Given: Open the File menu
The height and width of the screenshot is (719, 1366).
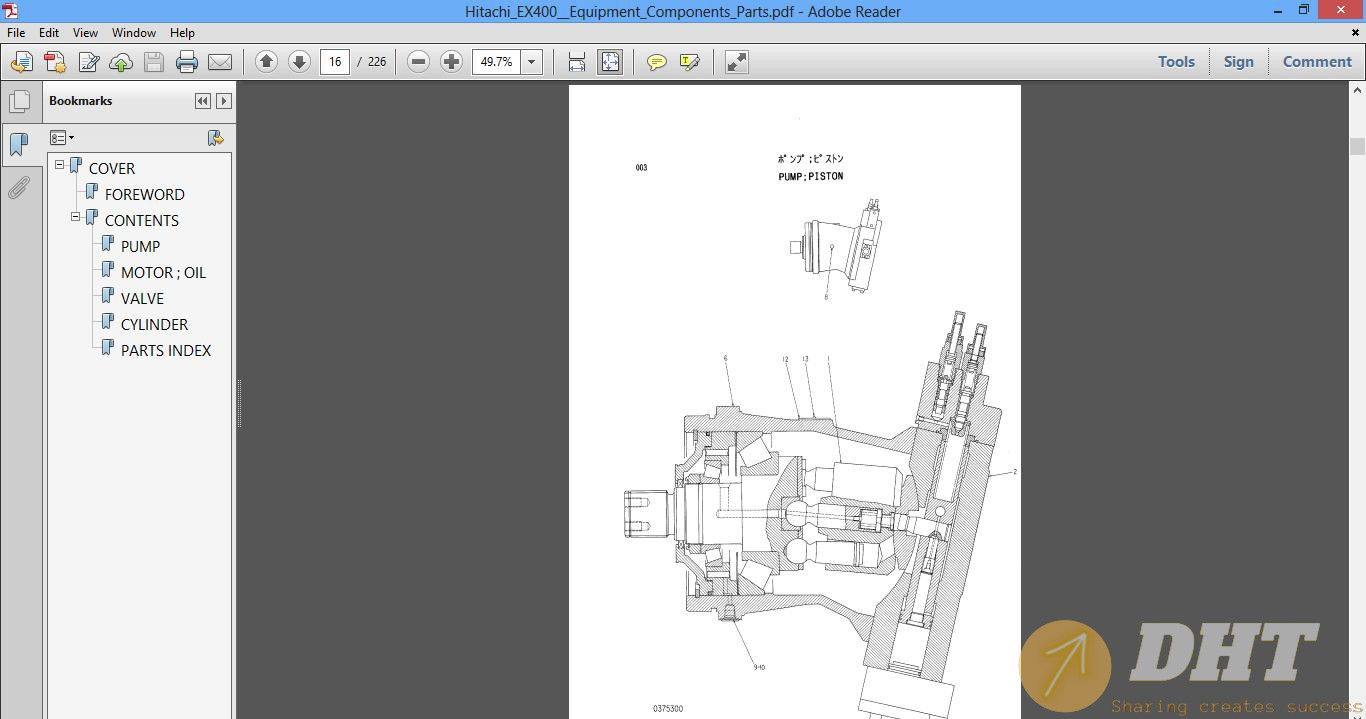Looking at the screenshot, I should tap(16, 33).
